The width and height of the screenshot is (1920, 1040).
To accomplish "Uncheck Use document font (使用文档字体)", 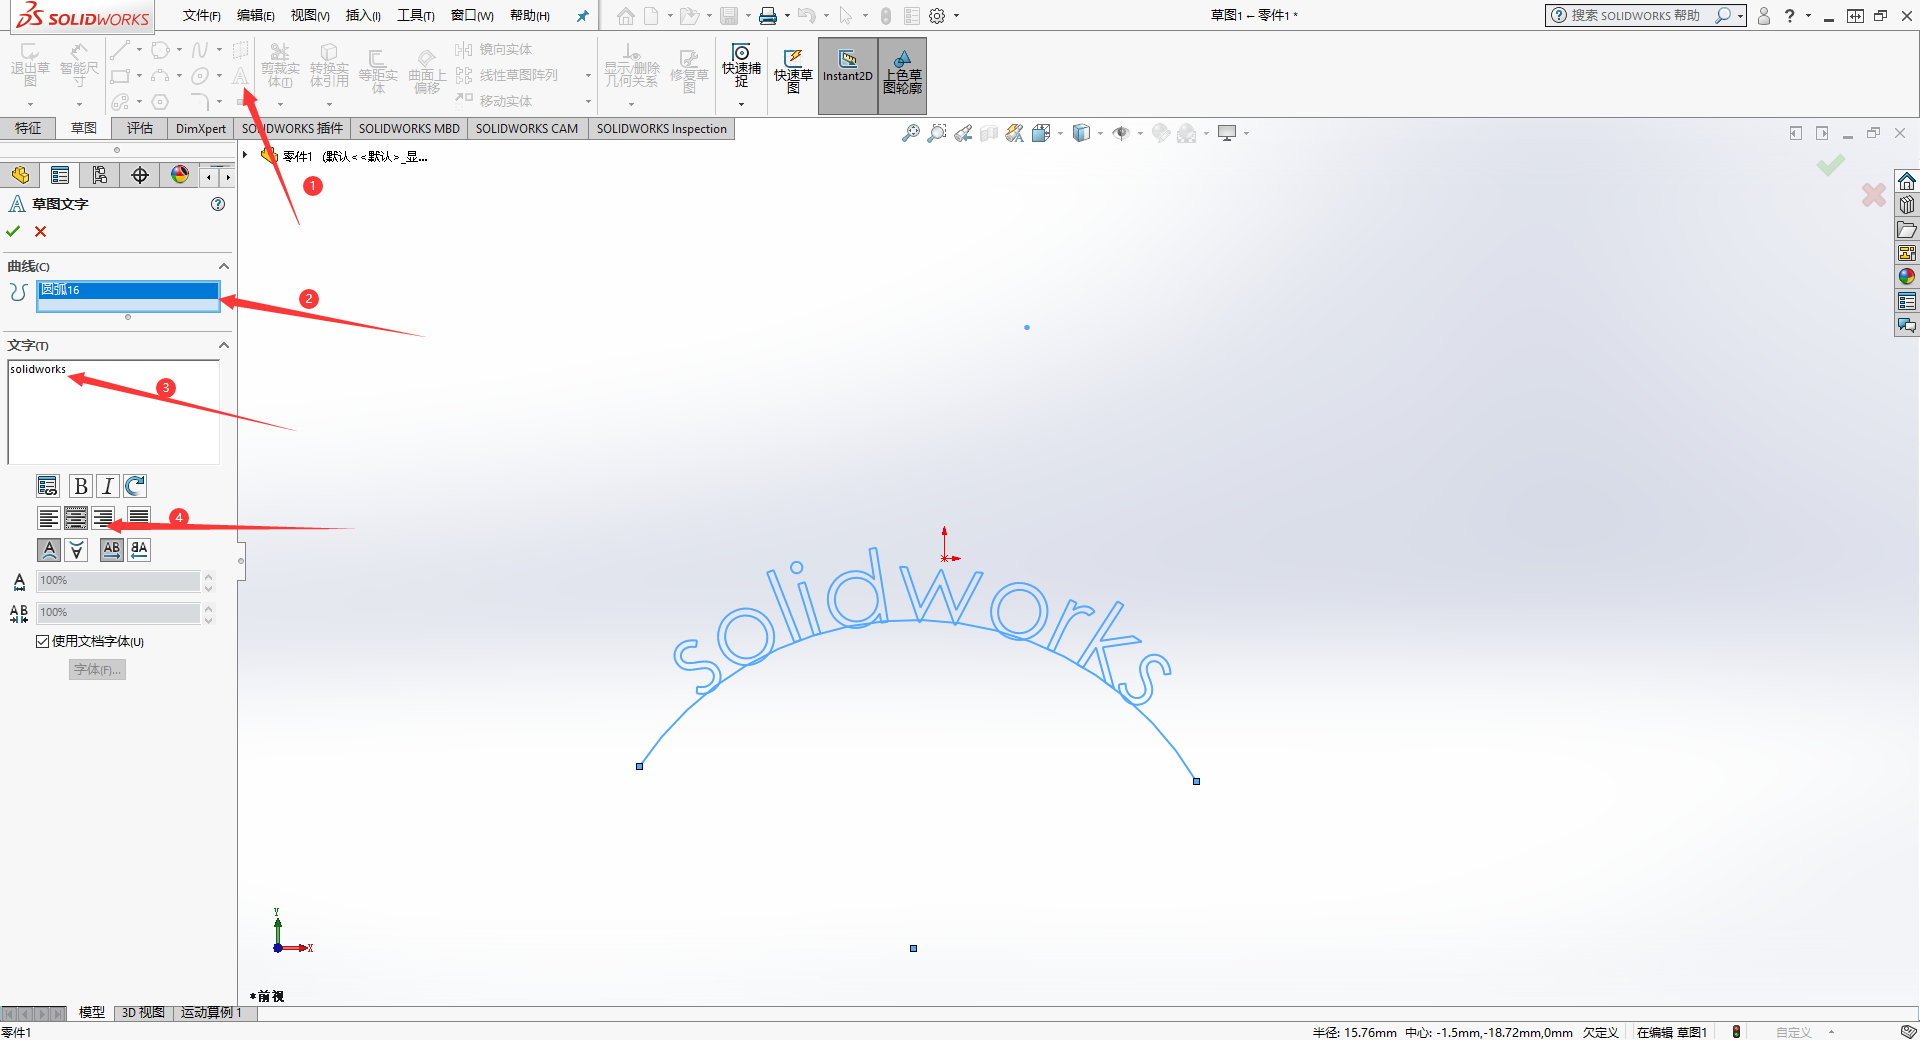I will [x=42, y=642].
